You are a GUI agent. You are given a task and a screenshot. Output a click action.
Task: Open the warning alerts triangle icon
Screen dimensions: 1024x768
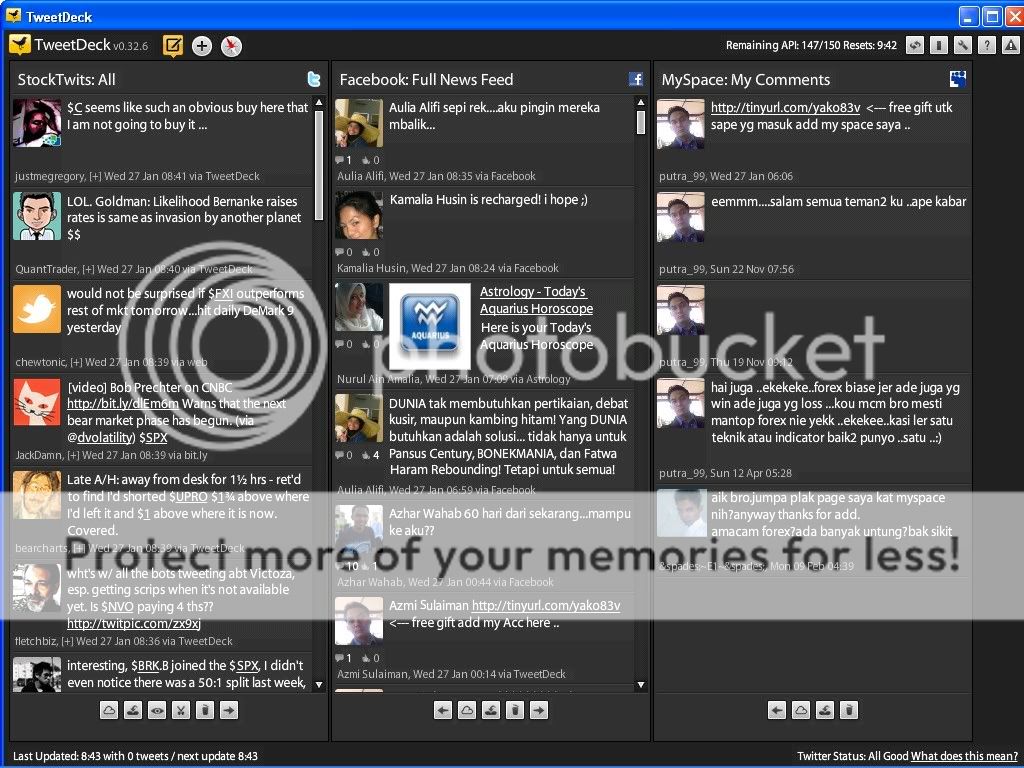tap(1011, 45)
